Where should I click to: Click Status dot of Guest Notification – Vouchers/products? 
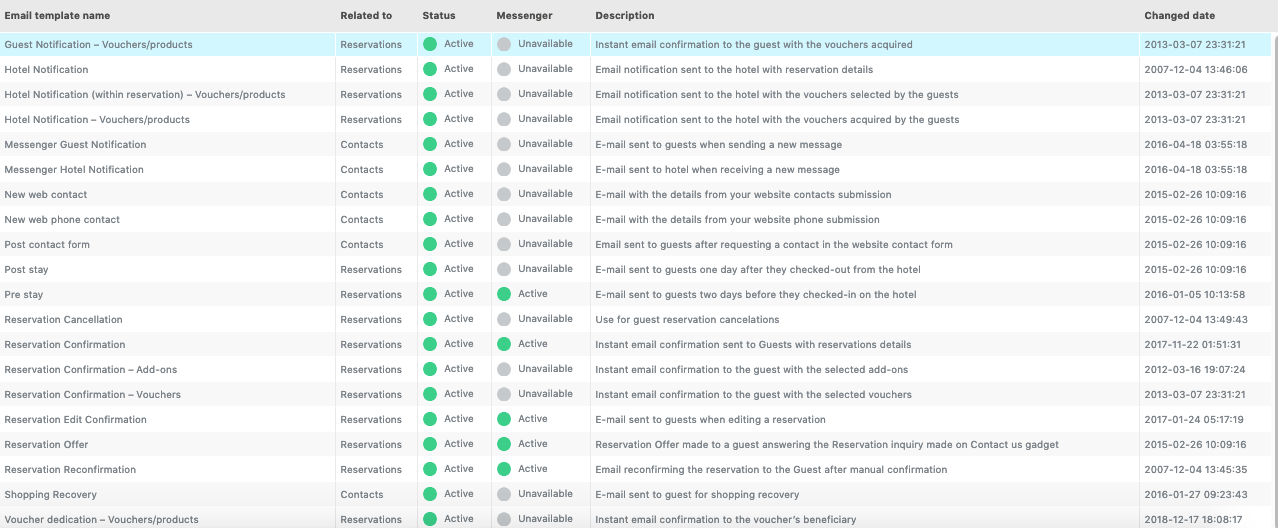(x=430, y=44)
